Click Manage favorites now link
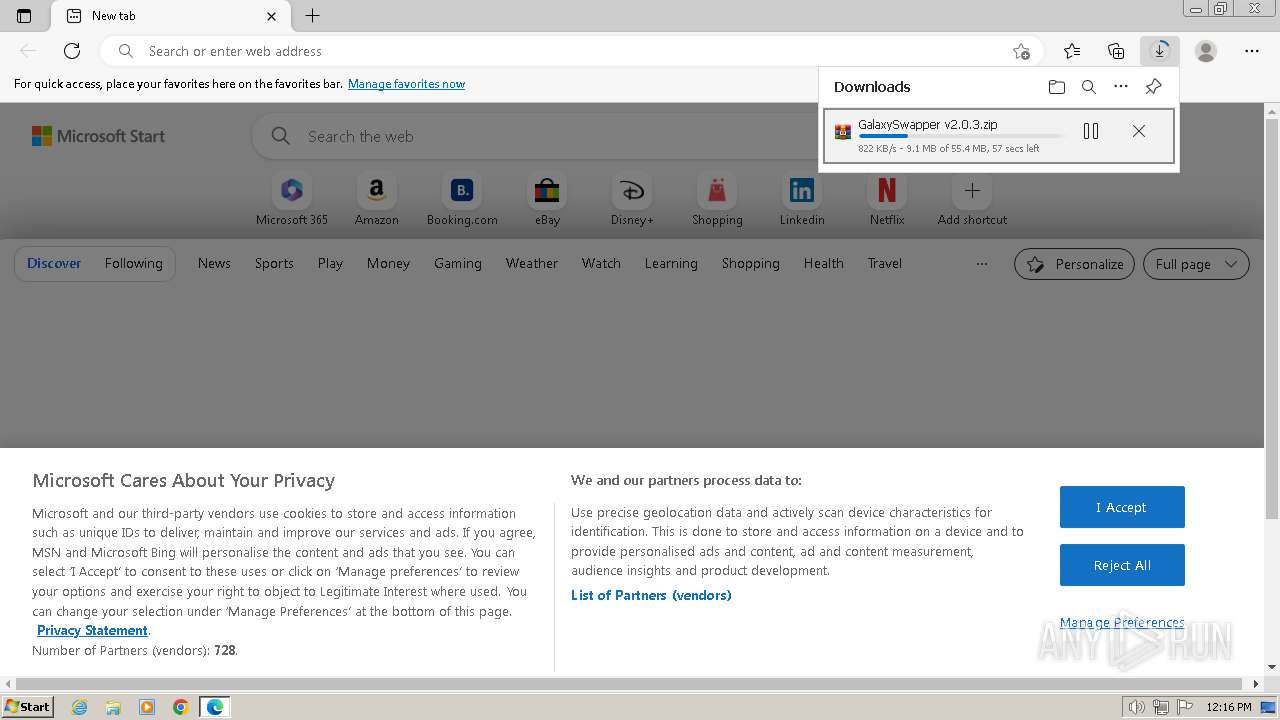The image size is (1280, 720). click(x=406, y=84)
